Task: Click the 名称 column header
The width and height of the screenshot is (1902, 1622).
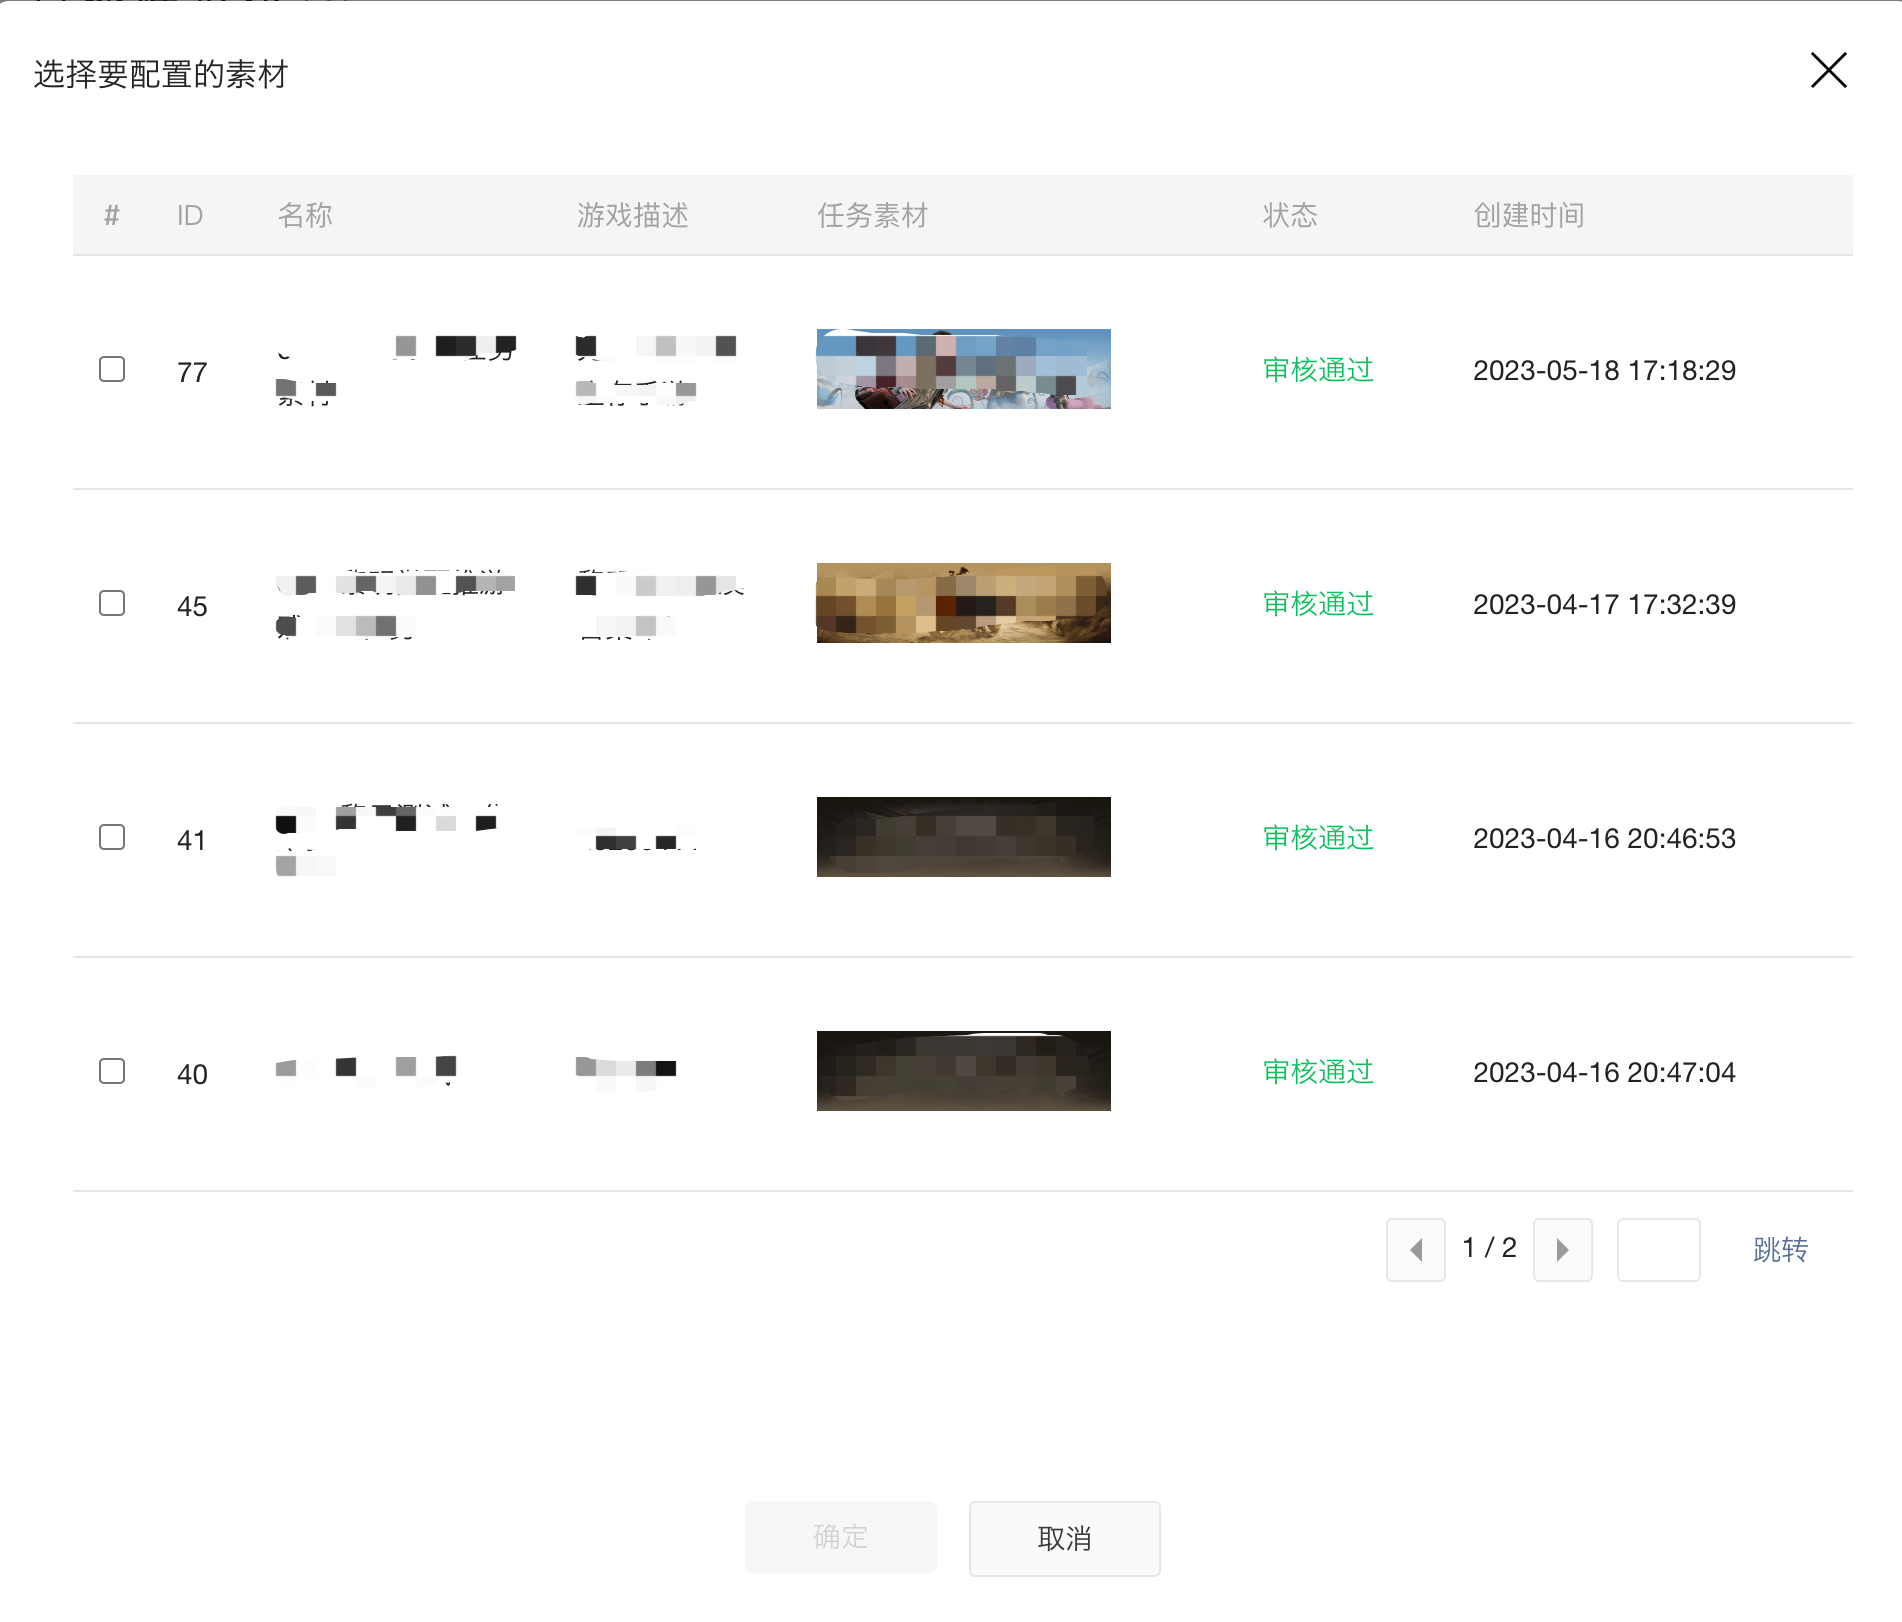Action: [x=305, y=215]
